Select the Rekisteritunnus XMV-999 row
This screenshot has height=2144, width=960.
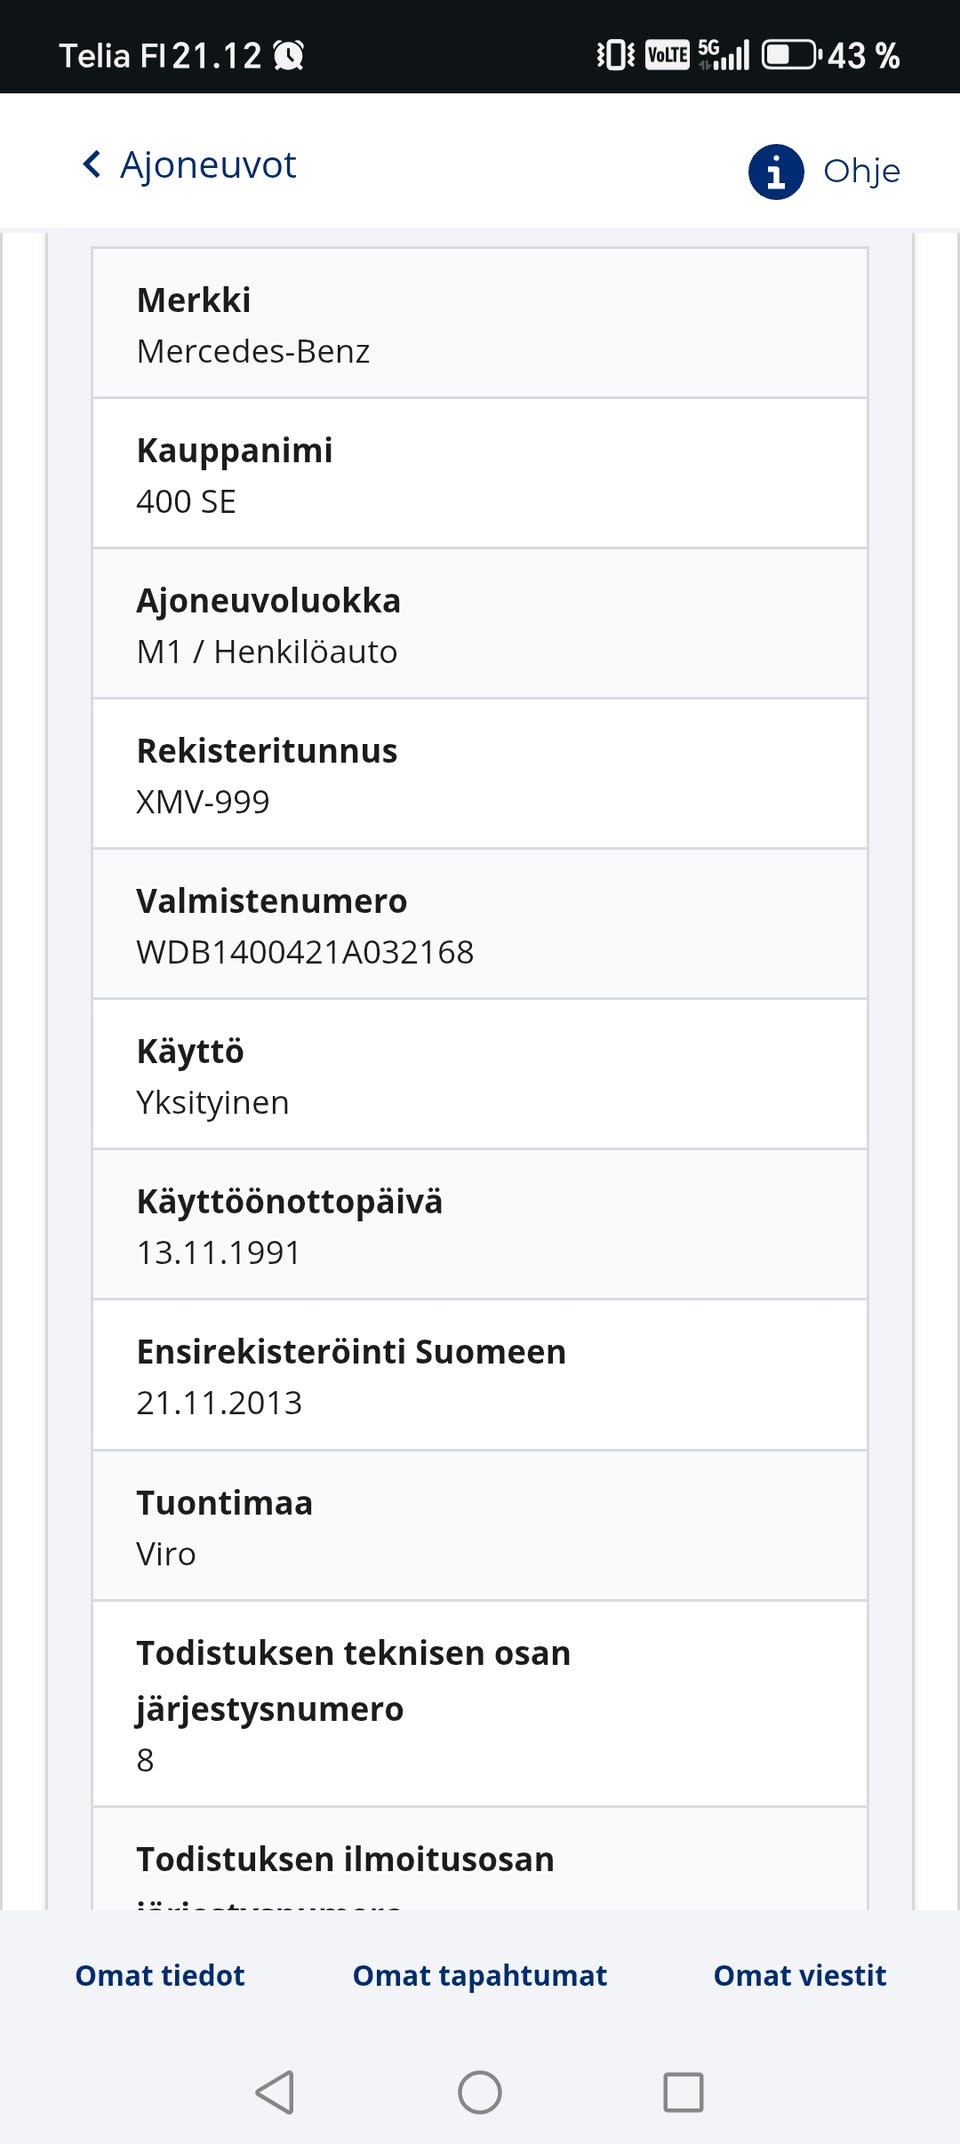(x=480, y=774)
